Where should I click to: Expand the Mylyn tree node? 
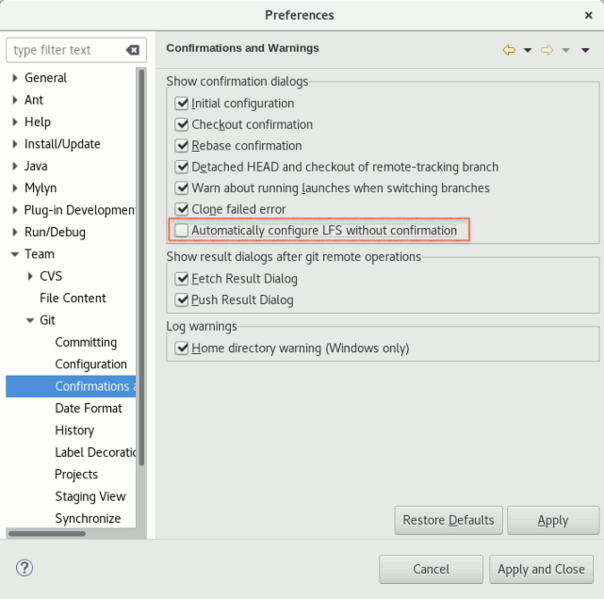[x=15, y=188]
